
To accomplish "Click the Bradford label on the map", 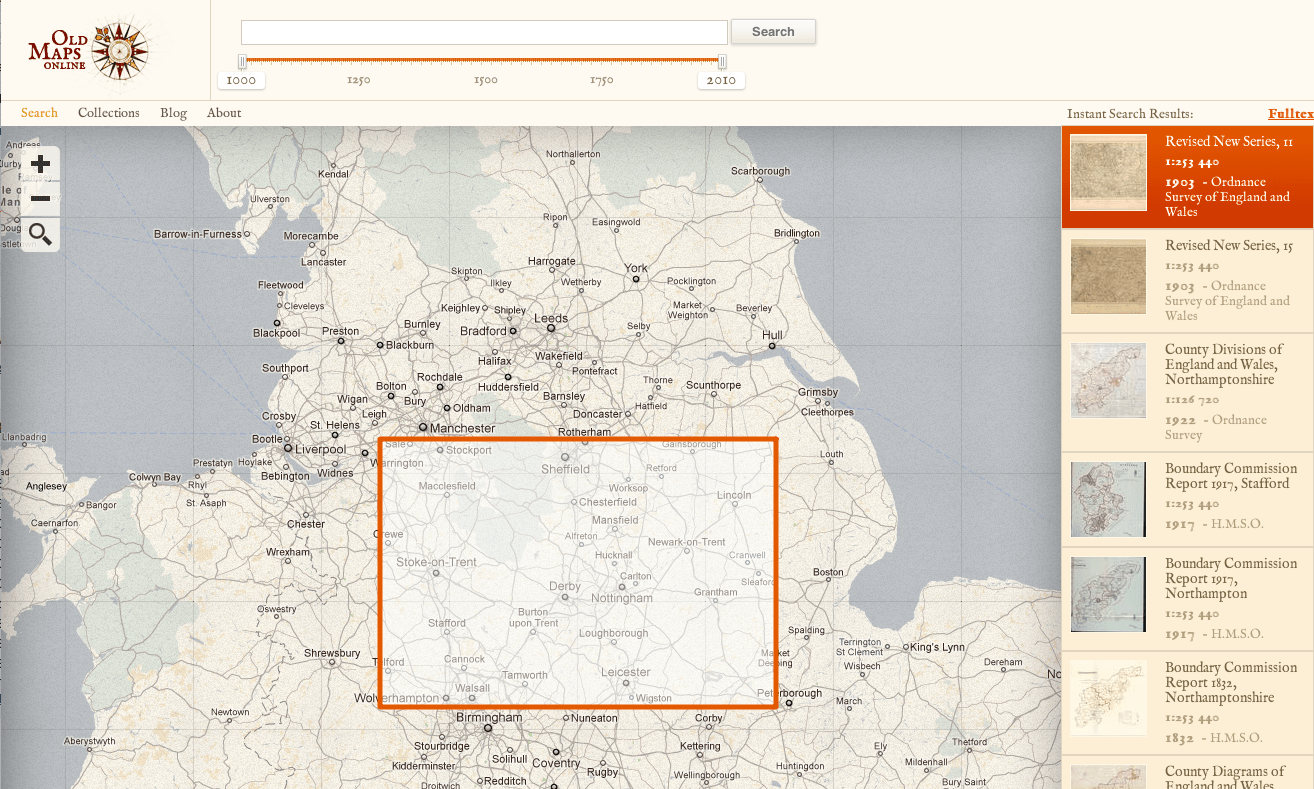I will tap(483, 331).
